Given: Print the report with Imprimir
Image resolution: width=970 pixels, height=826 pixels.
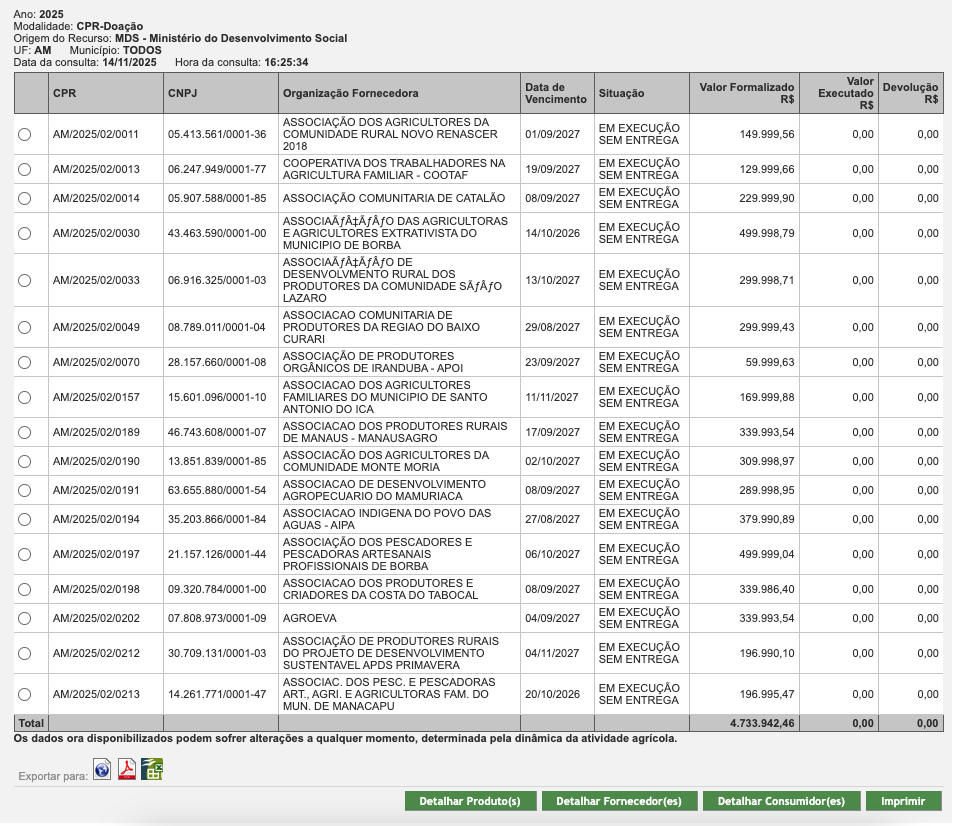Looking at the screenshot, I should 904,801.
